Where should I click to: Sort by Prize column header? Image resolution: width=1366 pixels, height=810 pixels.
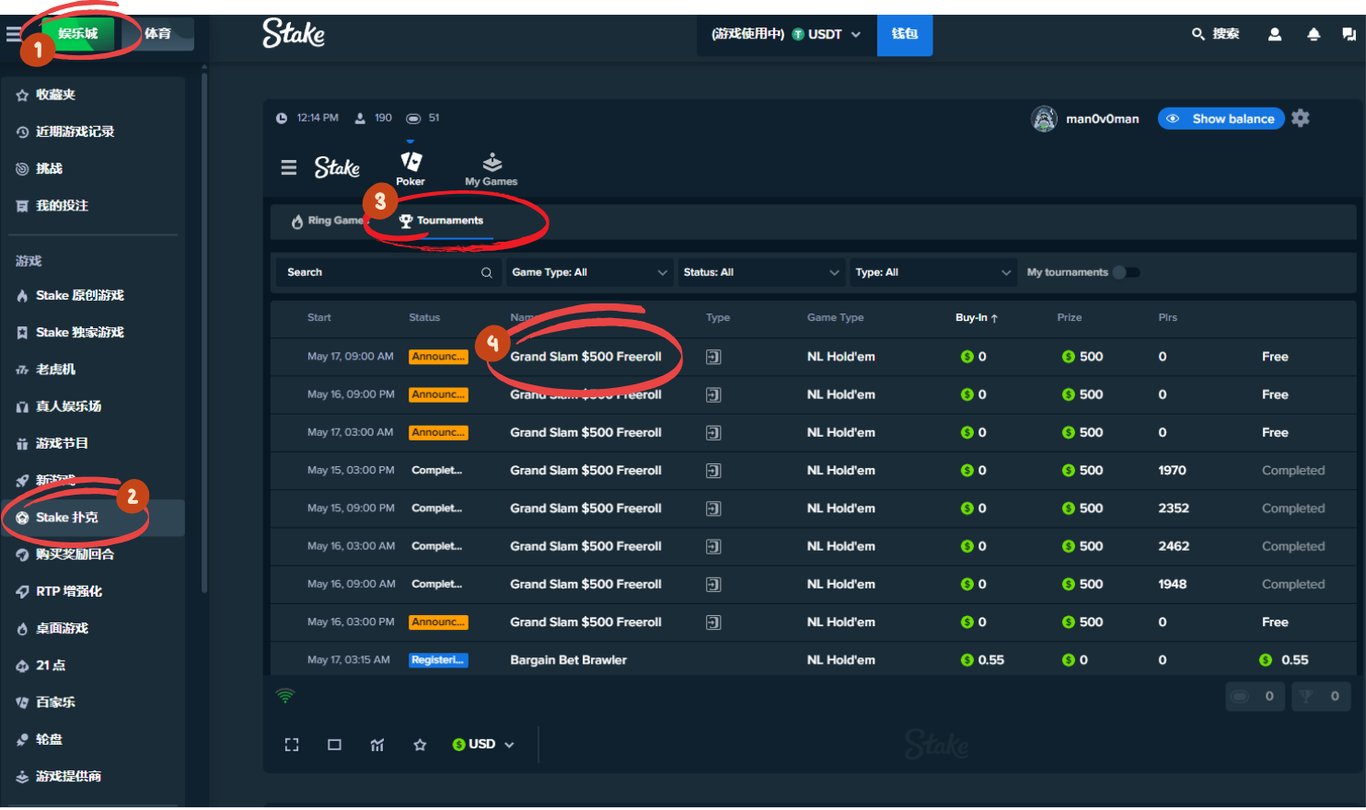coord(1070,318)
